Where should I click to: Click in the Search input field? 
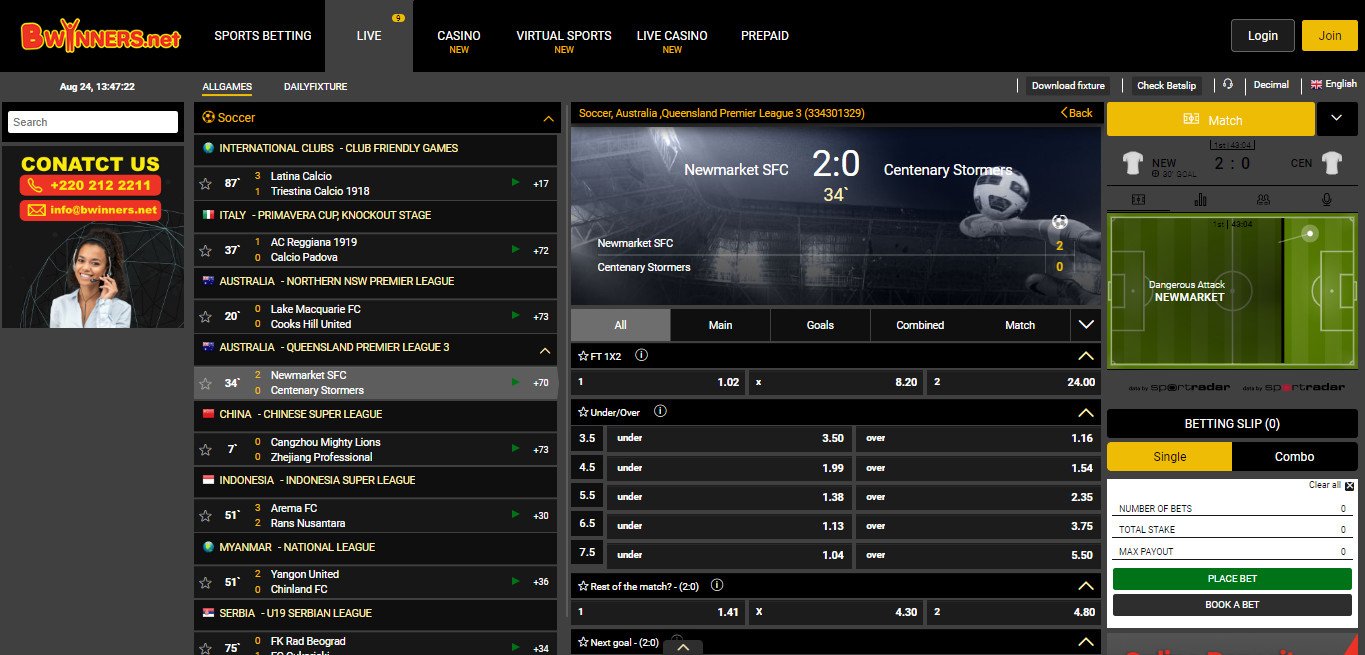pyautogui.click(x=93, y=122)
